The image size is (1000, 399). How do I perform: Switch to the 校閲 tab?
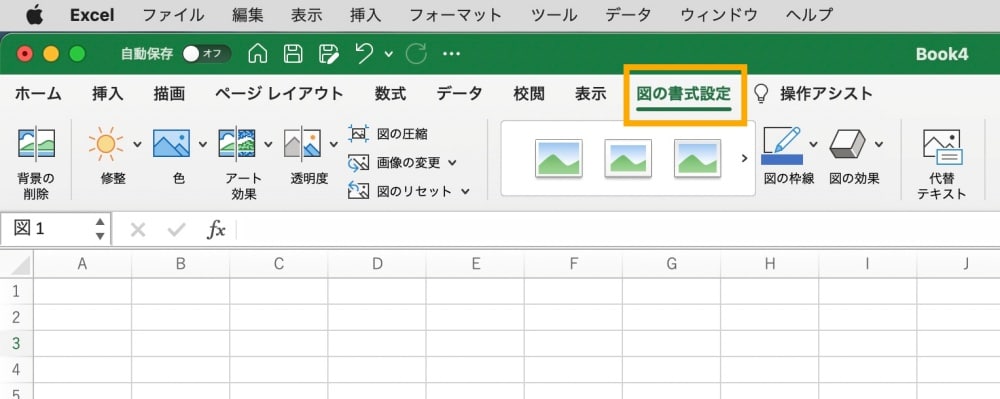click(x=529, y=94)
